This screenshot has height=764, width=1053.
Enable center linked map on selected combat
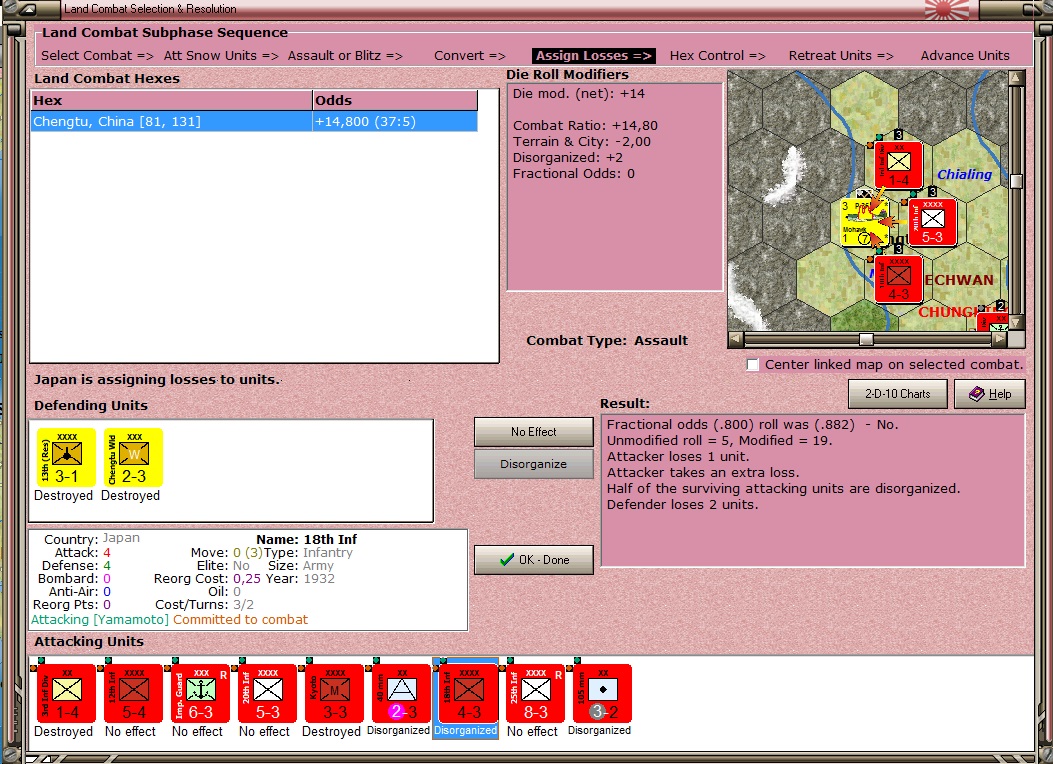click(x=753, y=365)
